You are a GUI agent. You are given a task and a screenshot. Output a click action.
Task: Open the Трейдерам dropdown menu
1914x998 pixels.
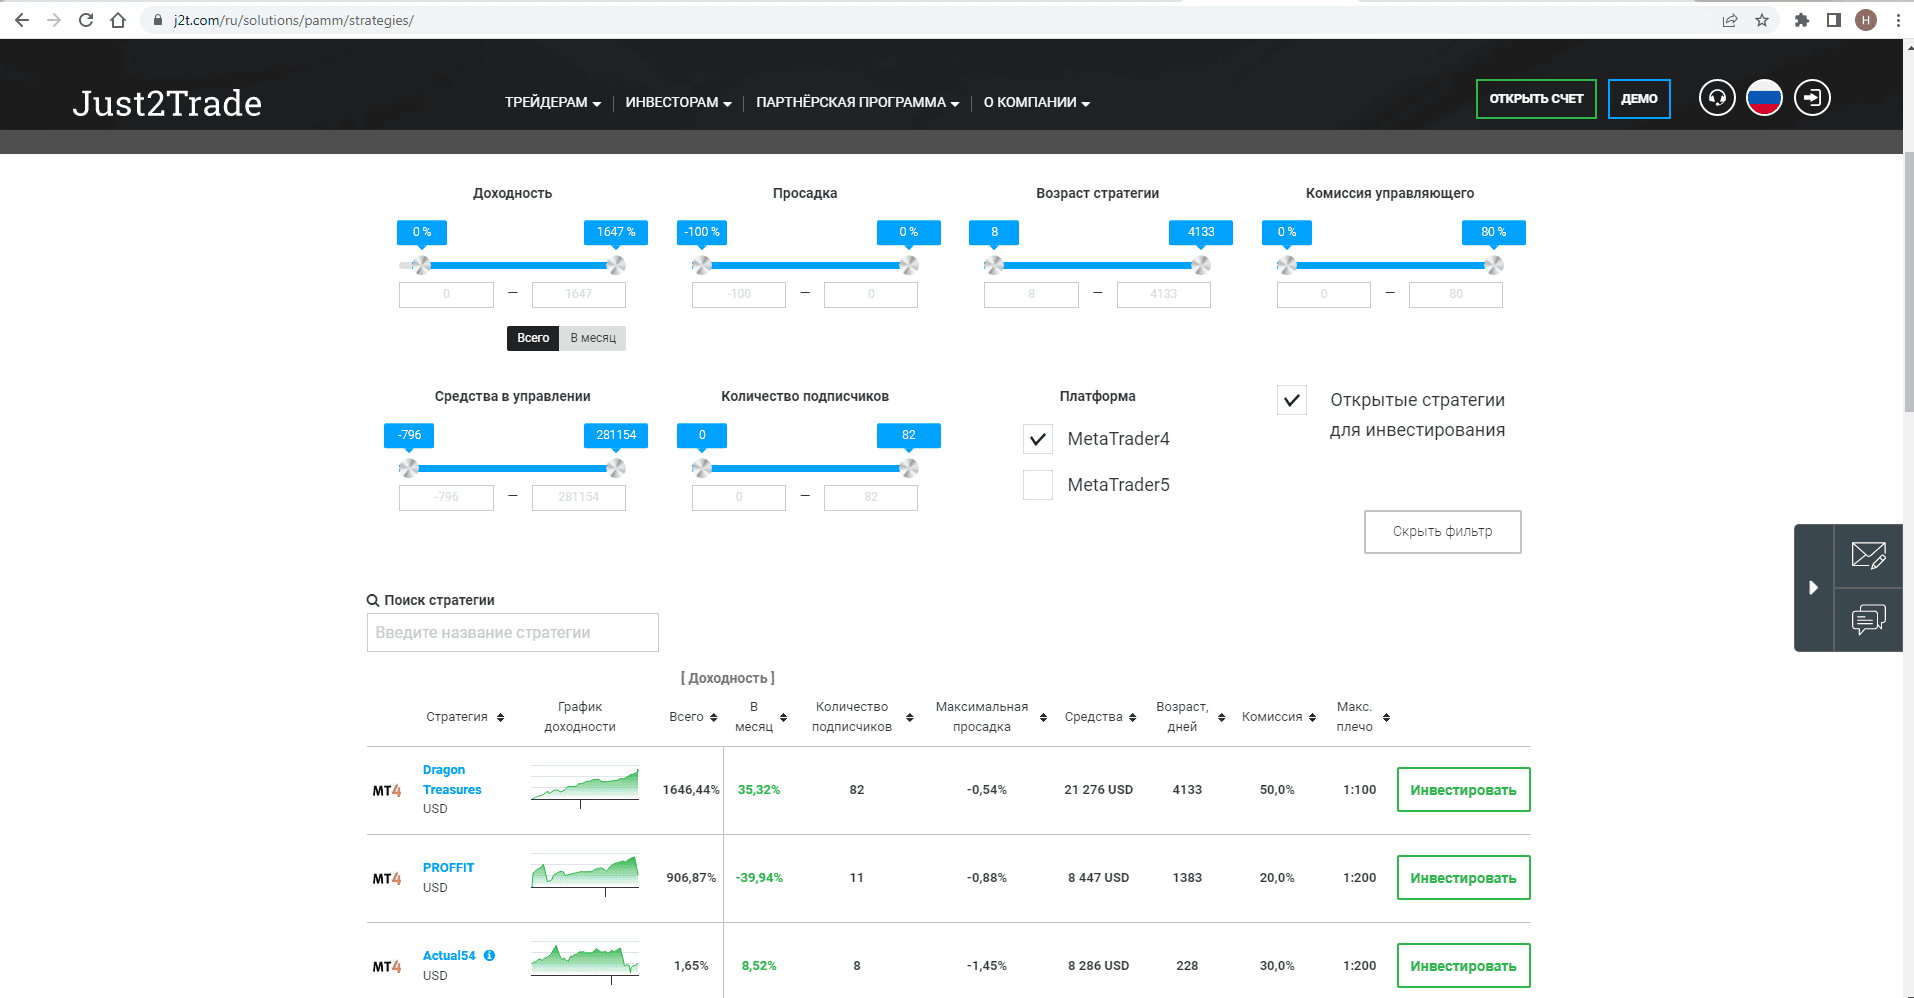(x=553, y=102)
